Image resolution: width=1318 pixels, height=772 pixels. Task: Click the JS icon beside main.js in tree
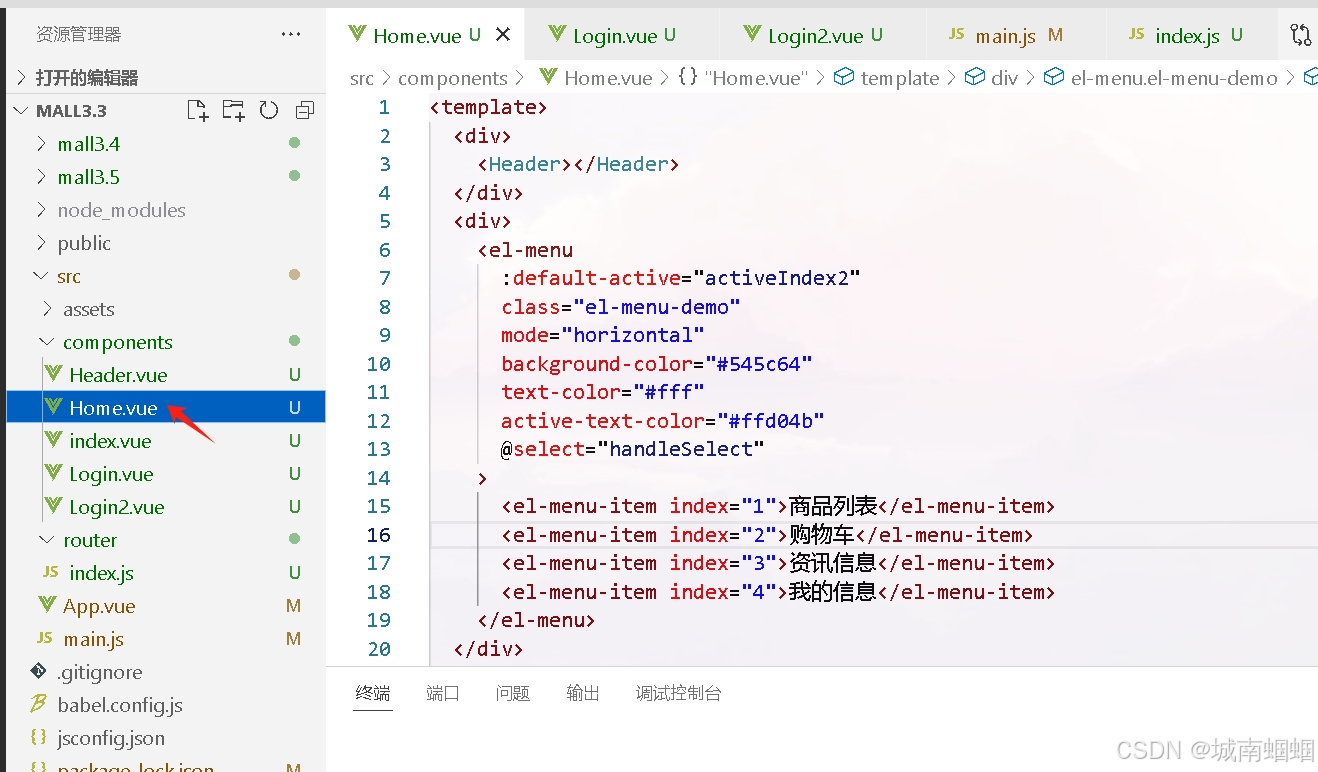click(x=44, y=638)
